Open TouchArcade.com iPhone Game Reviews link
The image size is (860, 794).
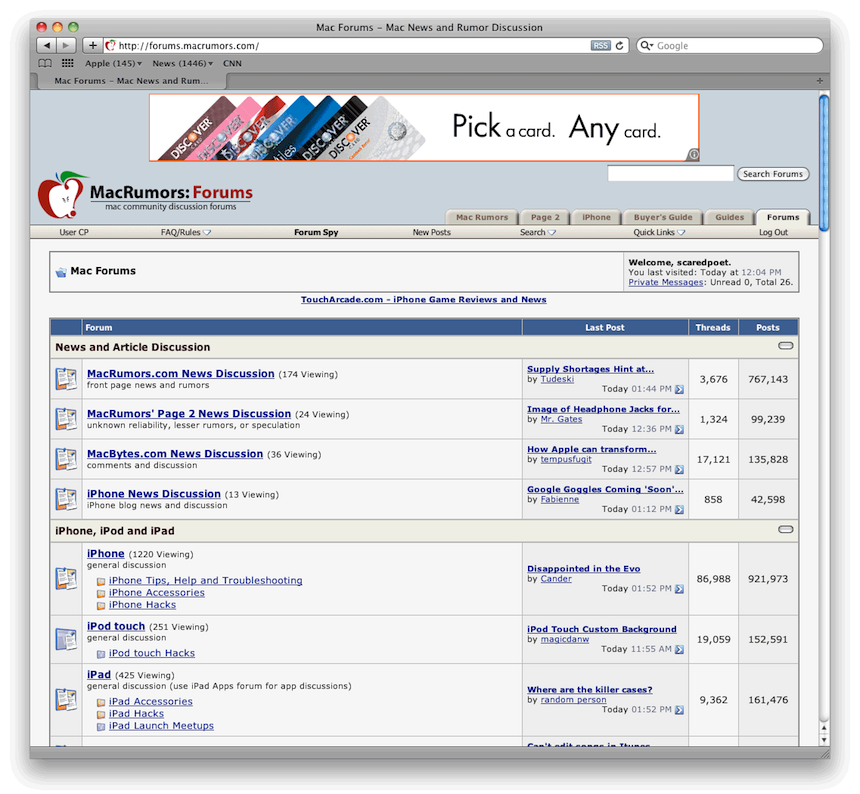coord(423,299)
